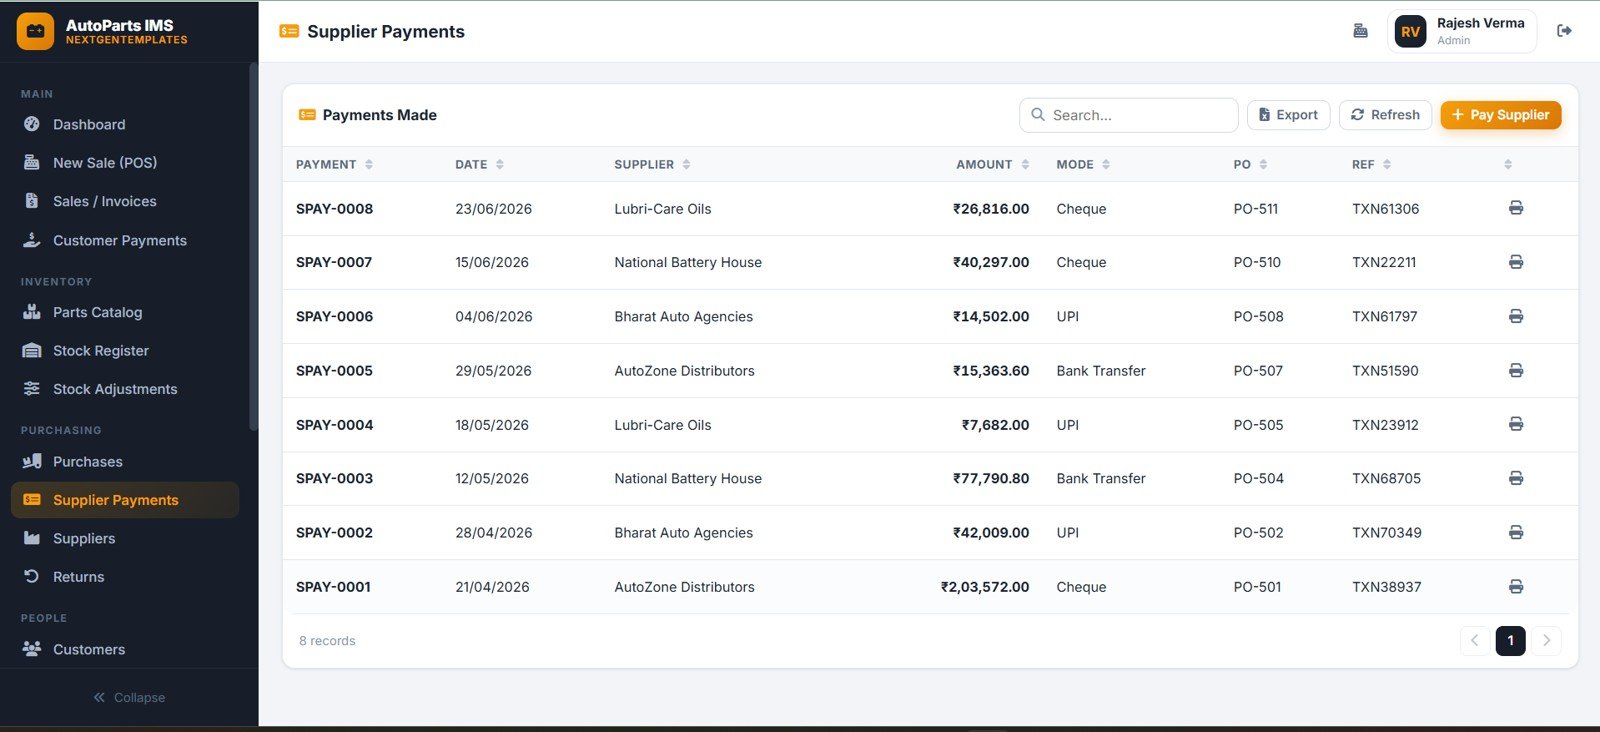Screen dimensions: 1600x732
Task: Print receipt for SPAY-0002
Action: [x=1516, y=532]
